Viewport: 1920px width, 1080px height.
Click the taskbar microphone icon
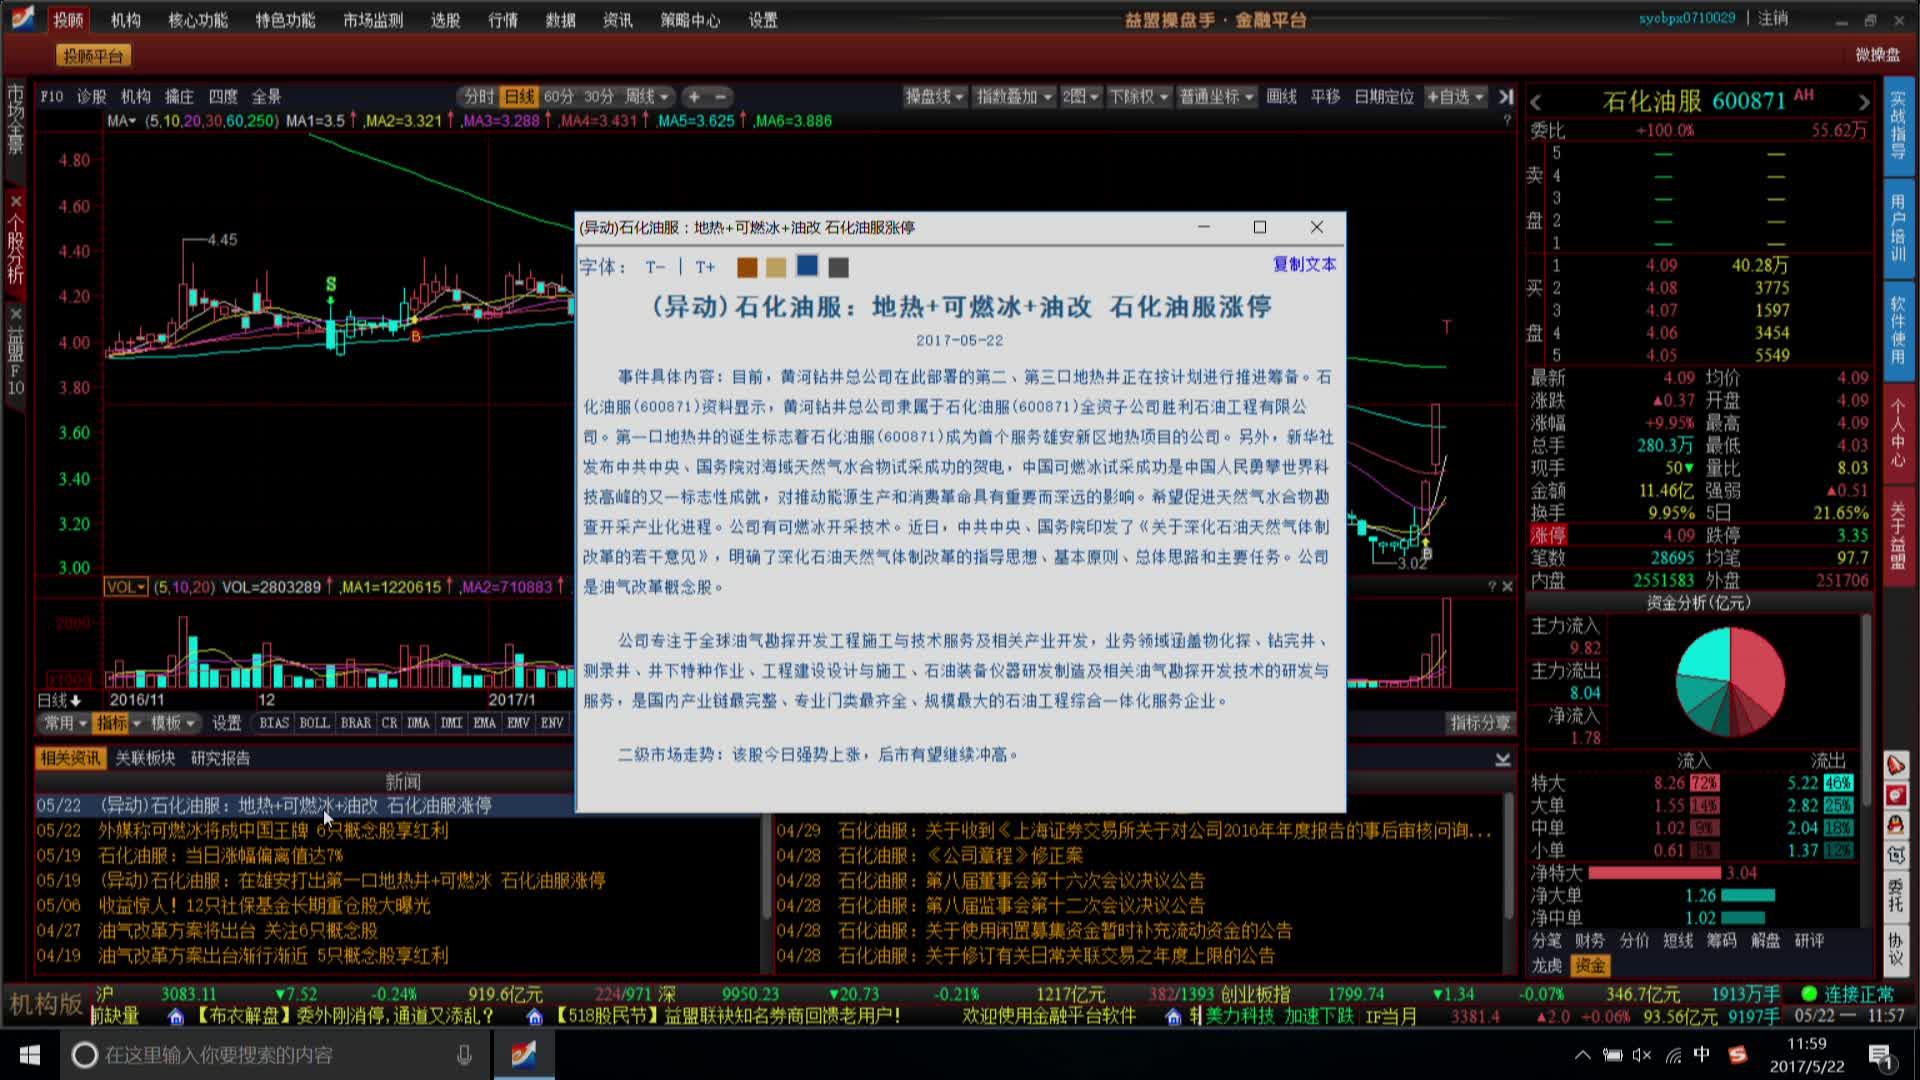(x=464, y=1055)
